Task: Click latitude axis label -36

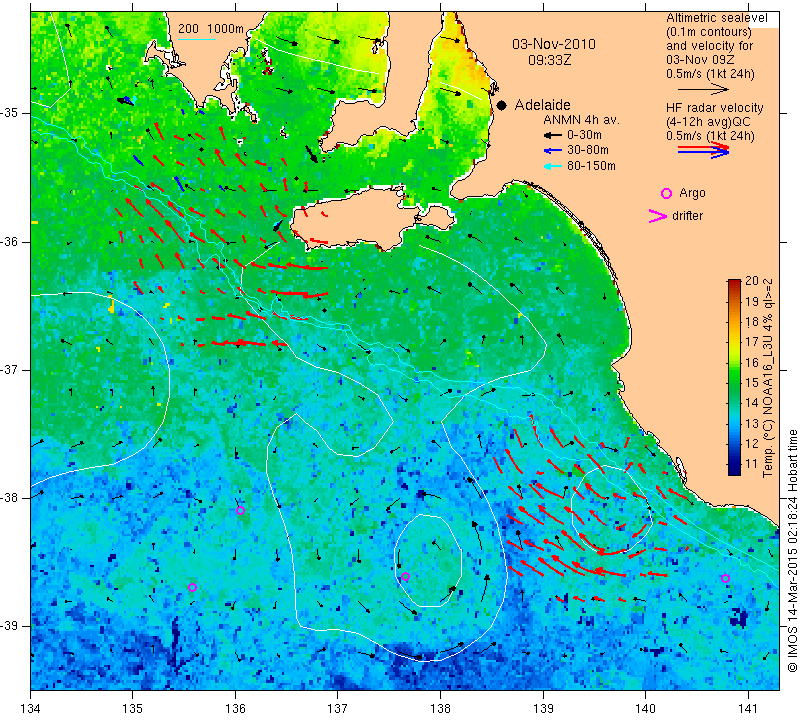Action: coord(9,241)
